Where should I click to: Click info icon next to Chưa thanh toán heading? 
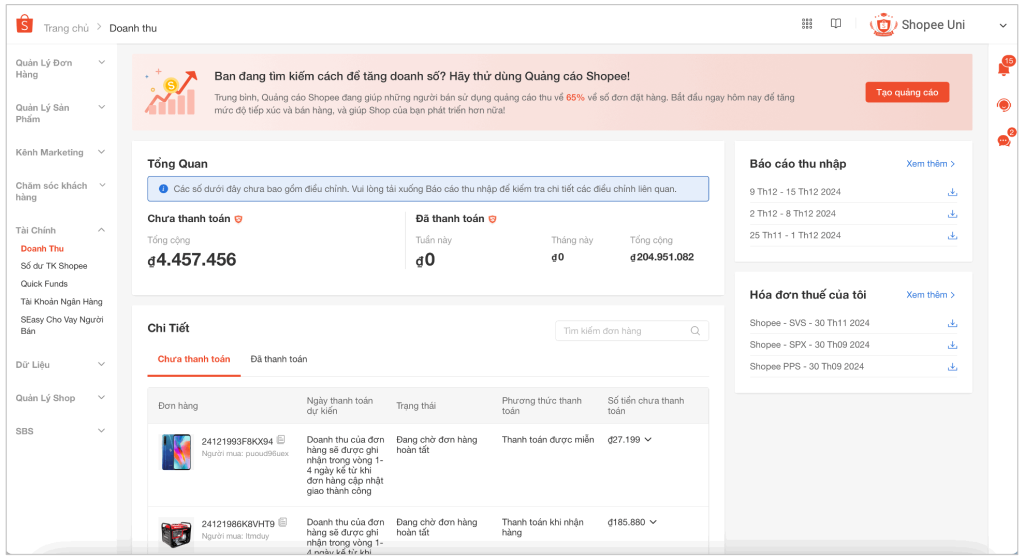pyautogui.click(x=238, y=219)
